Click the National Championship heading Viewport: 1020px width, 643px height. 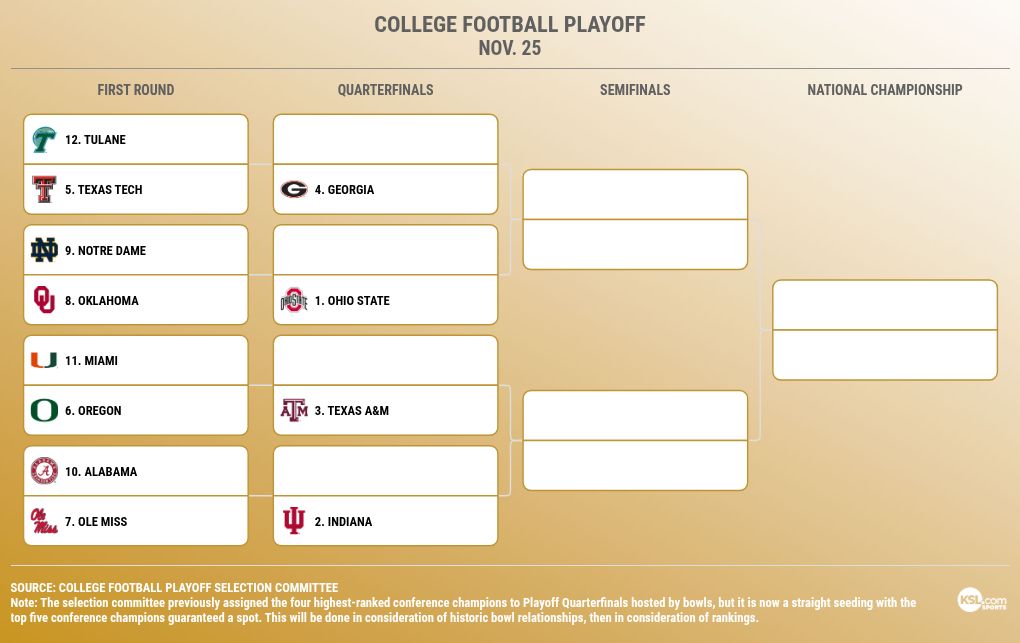[x=885, y=90]
